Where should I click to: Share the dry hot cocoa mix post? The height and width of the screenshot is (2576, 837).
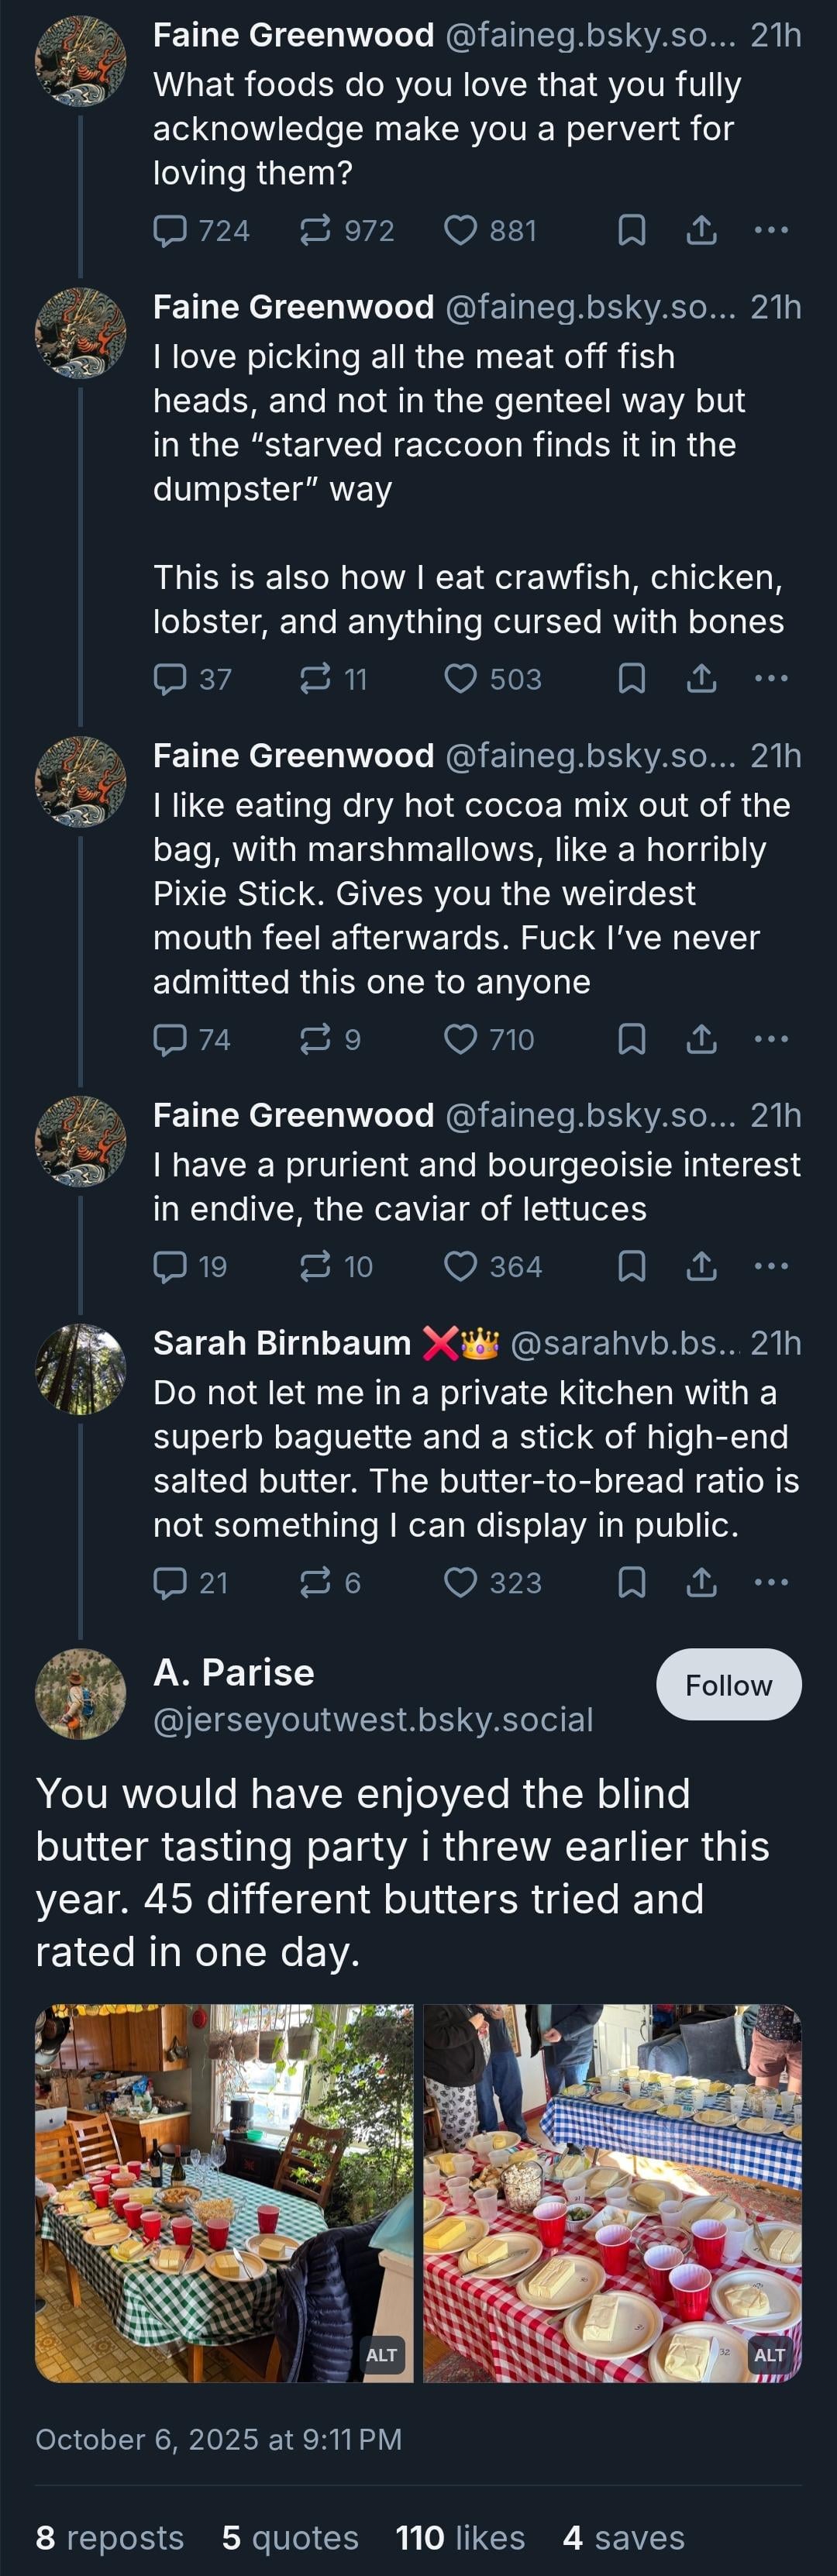pyautogui.click(x=701, y=1039)
